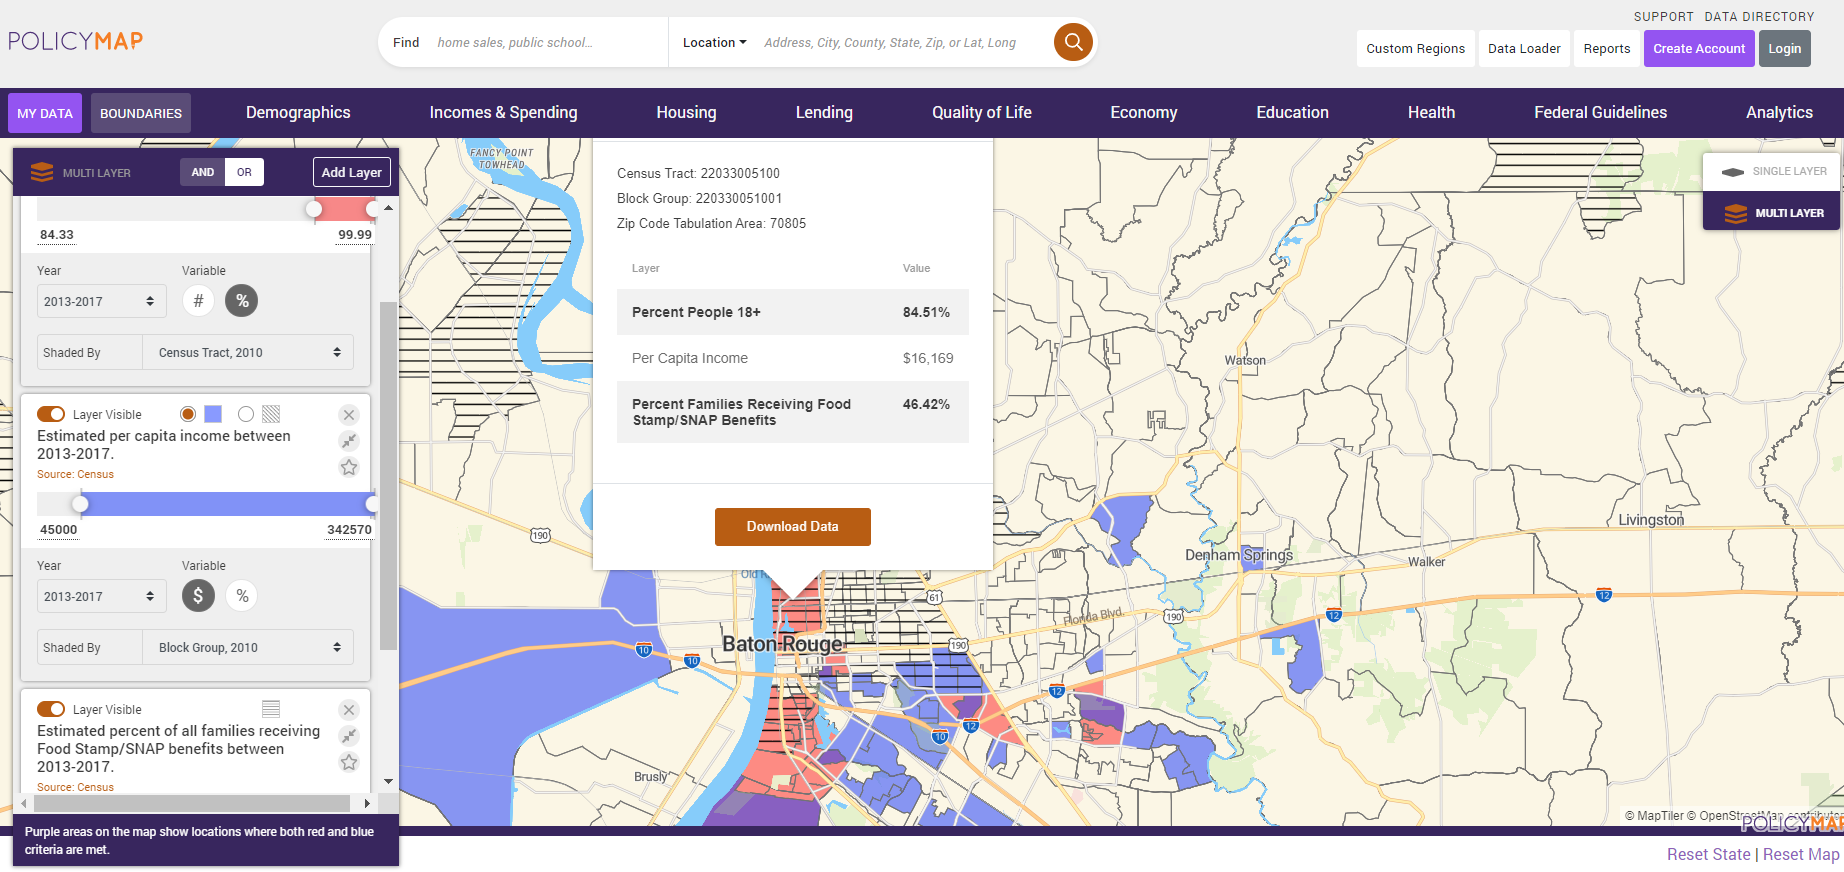Image resolution: width=1844 pixels, height=872 pixels.
Task: Collapse the Food Stamp/SNAP layer card
Action: 349,736
